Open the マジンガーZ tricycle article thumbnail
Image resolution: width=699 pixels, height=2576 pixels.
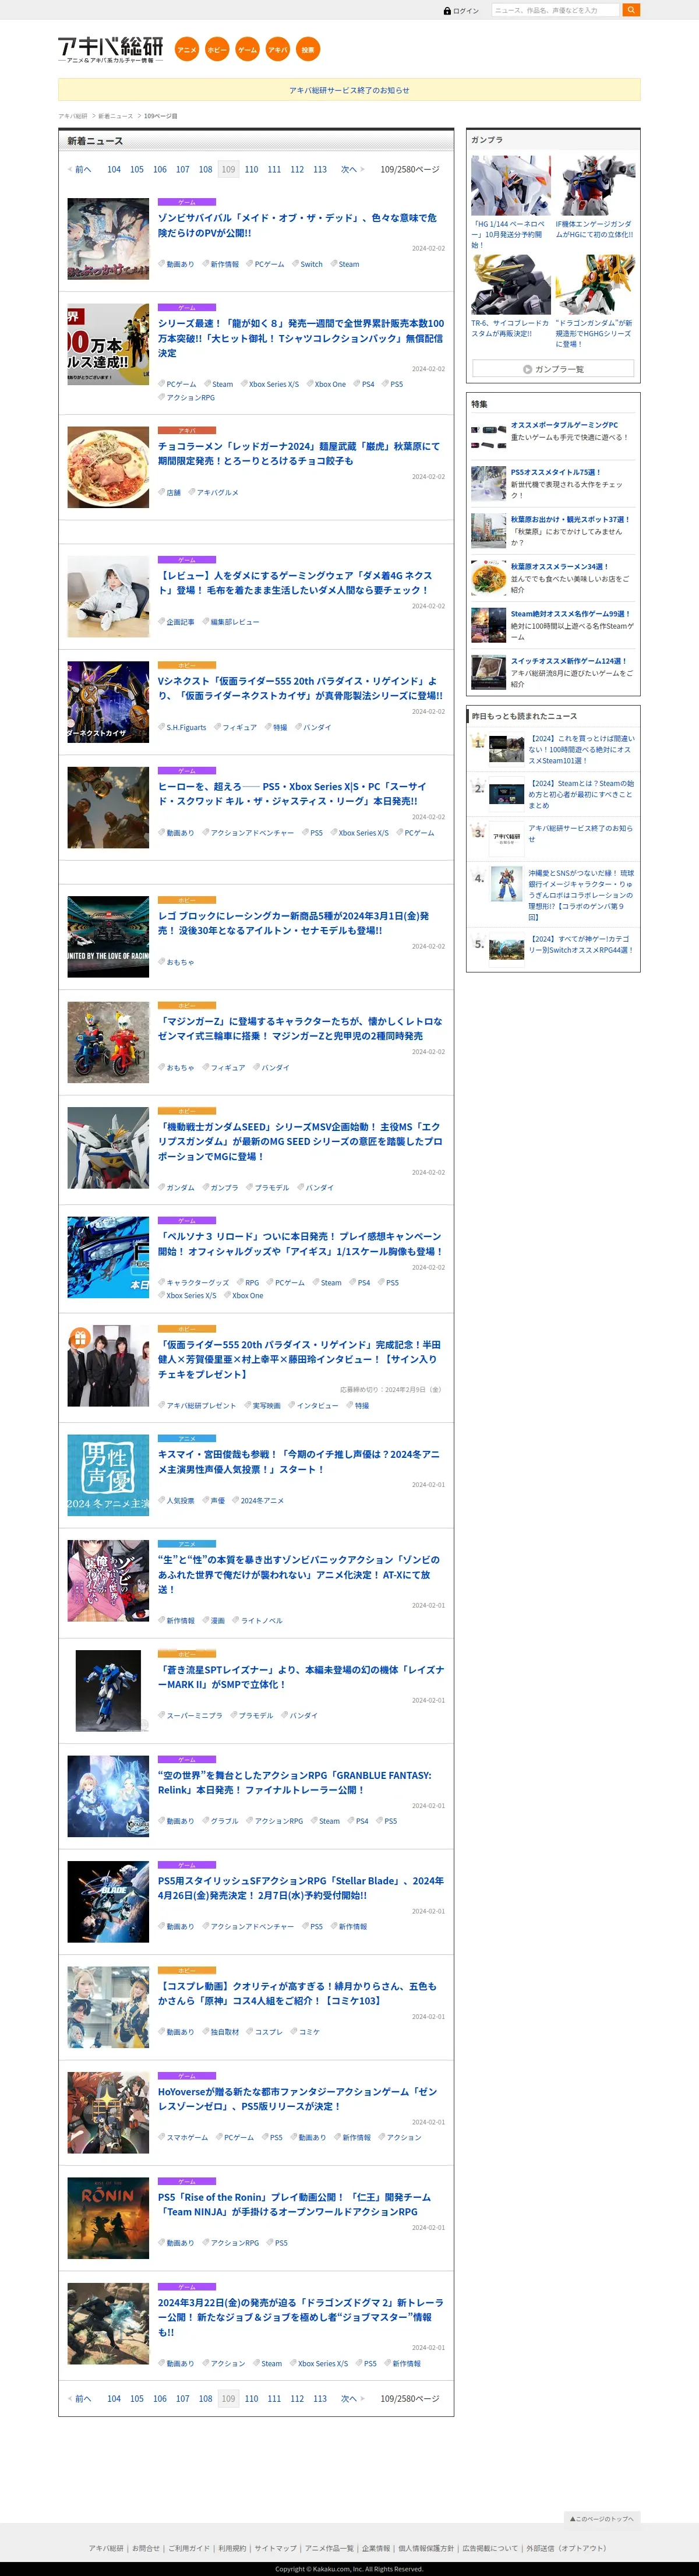108,1042
